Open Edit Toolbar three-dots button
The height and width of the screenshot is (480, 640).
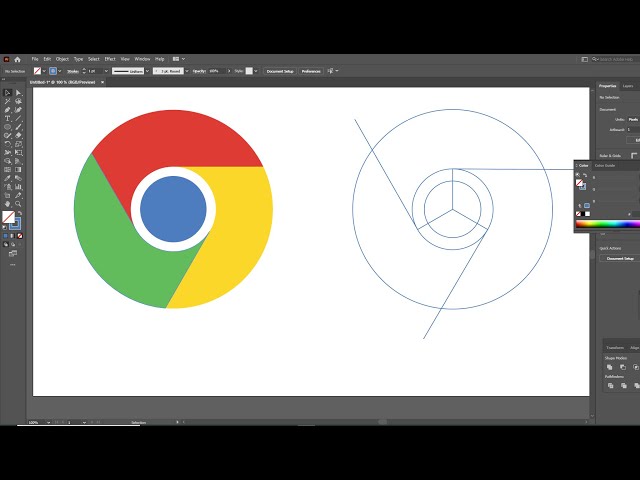[13, 264]
